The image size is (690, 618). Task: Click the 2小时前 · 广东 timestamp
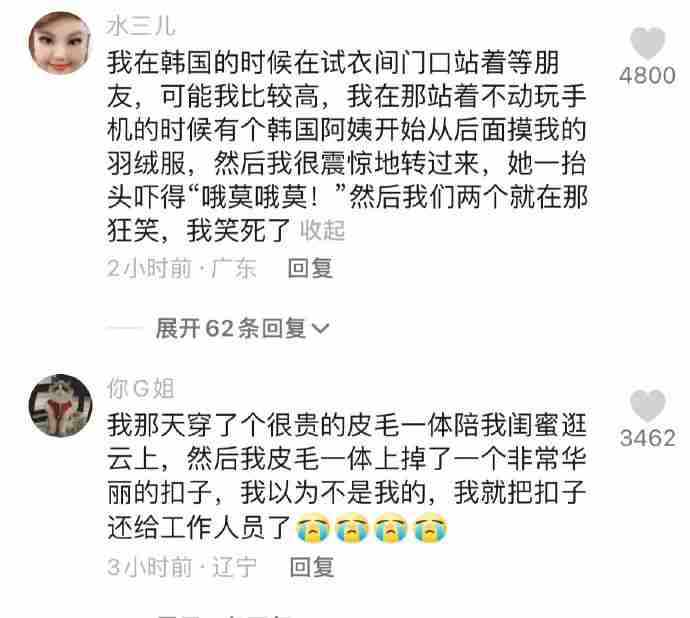181,268
